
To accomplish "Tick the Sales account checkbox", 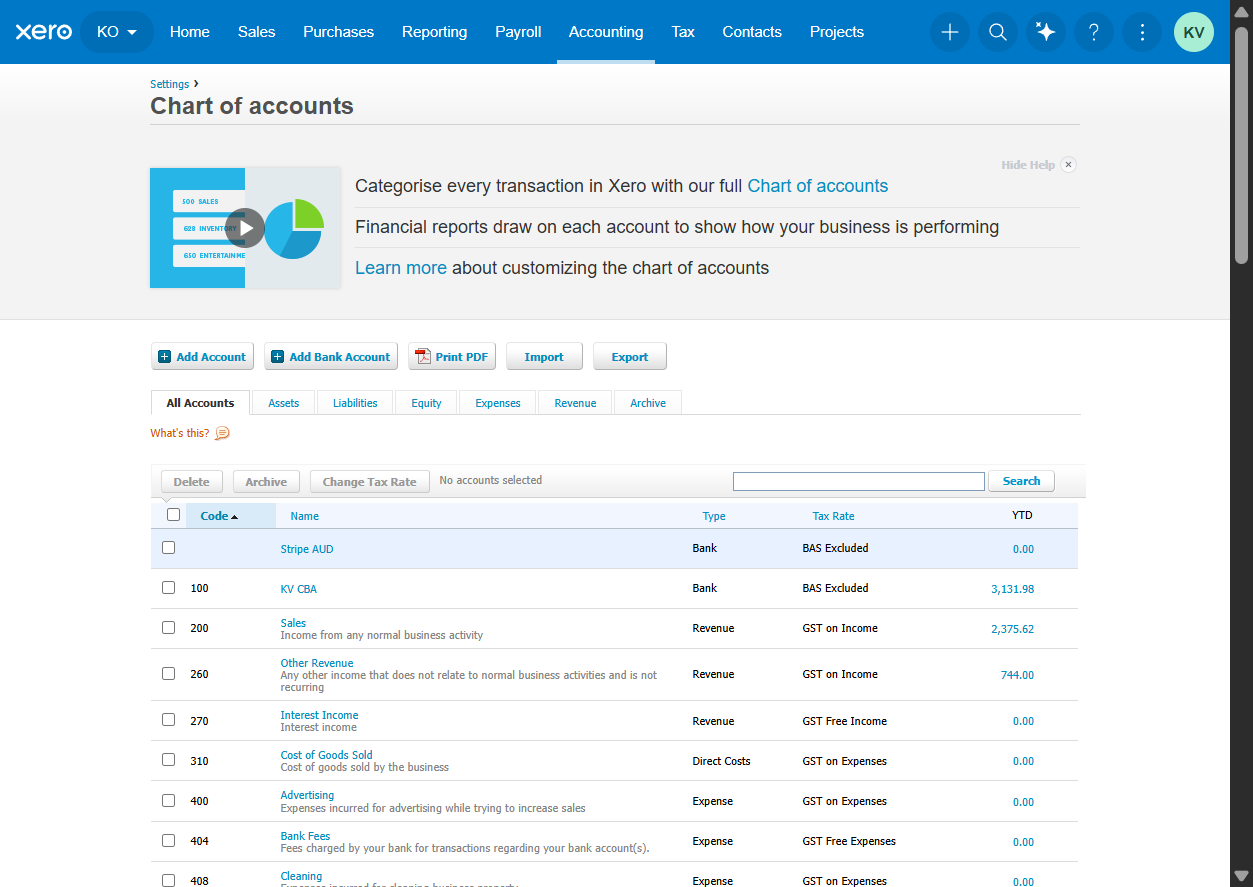I will pos(168,628).
